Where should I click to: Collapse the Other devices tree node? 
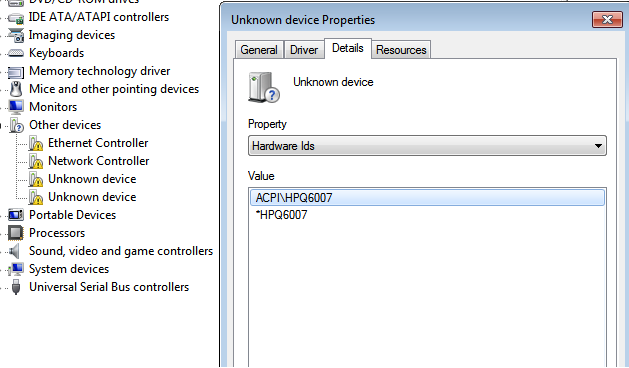(2, 126)
